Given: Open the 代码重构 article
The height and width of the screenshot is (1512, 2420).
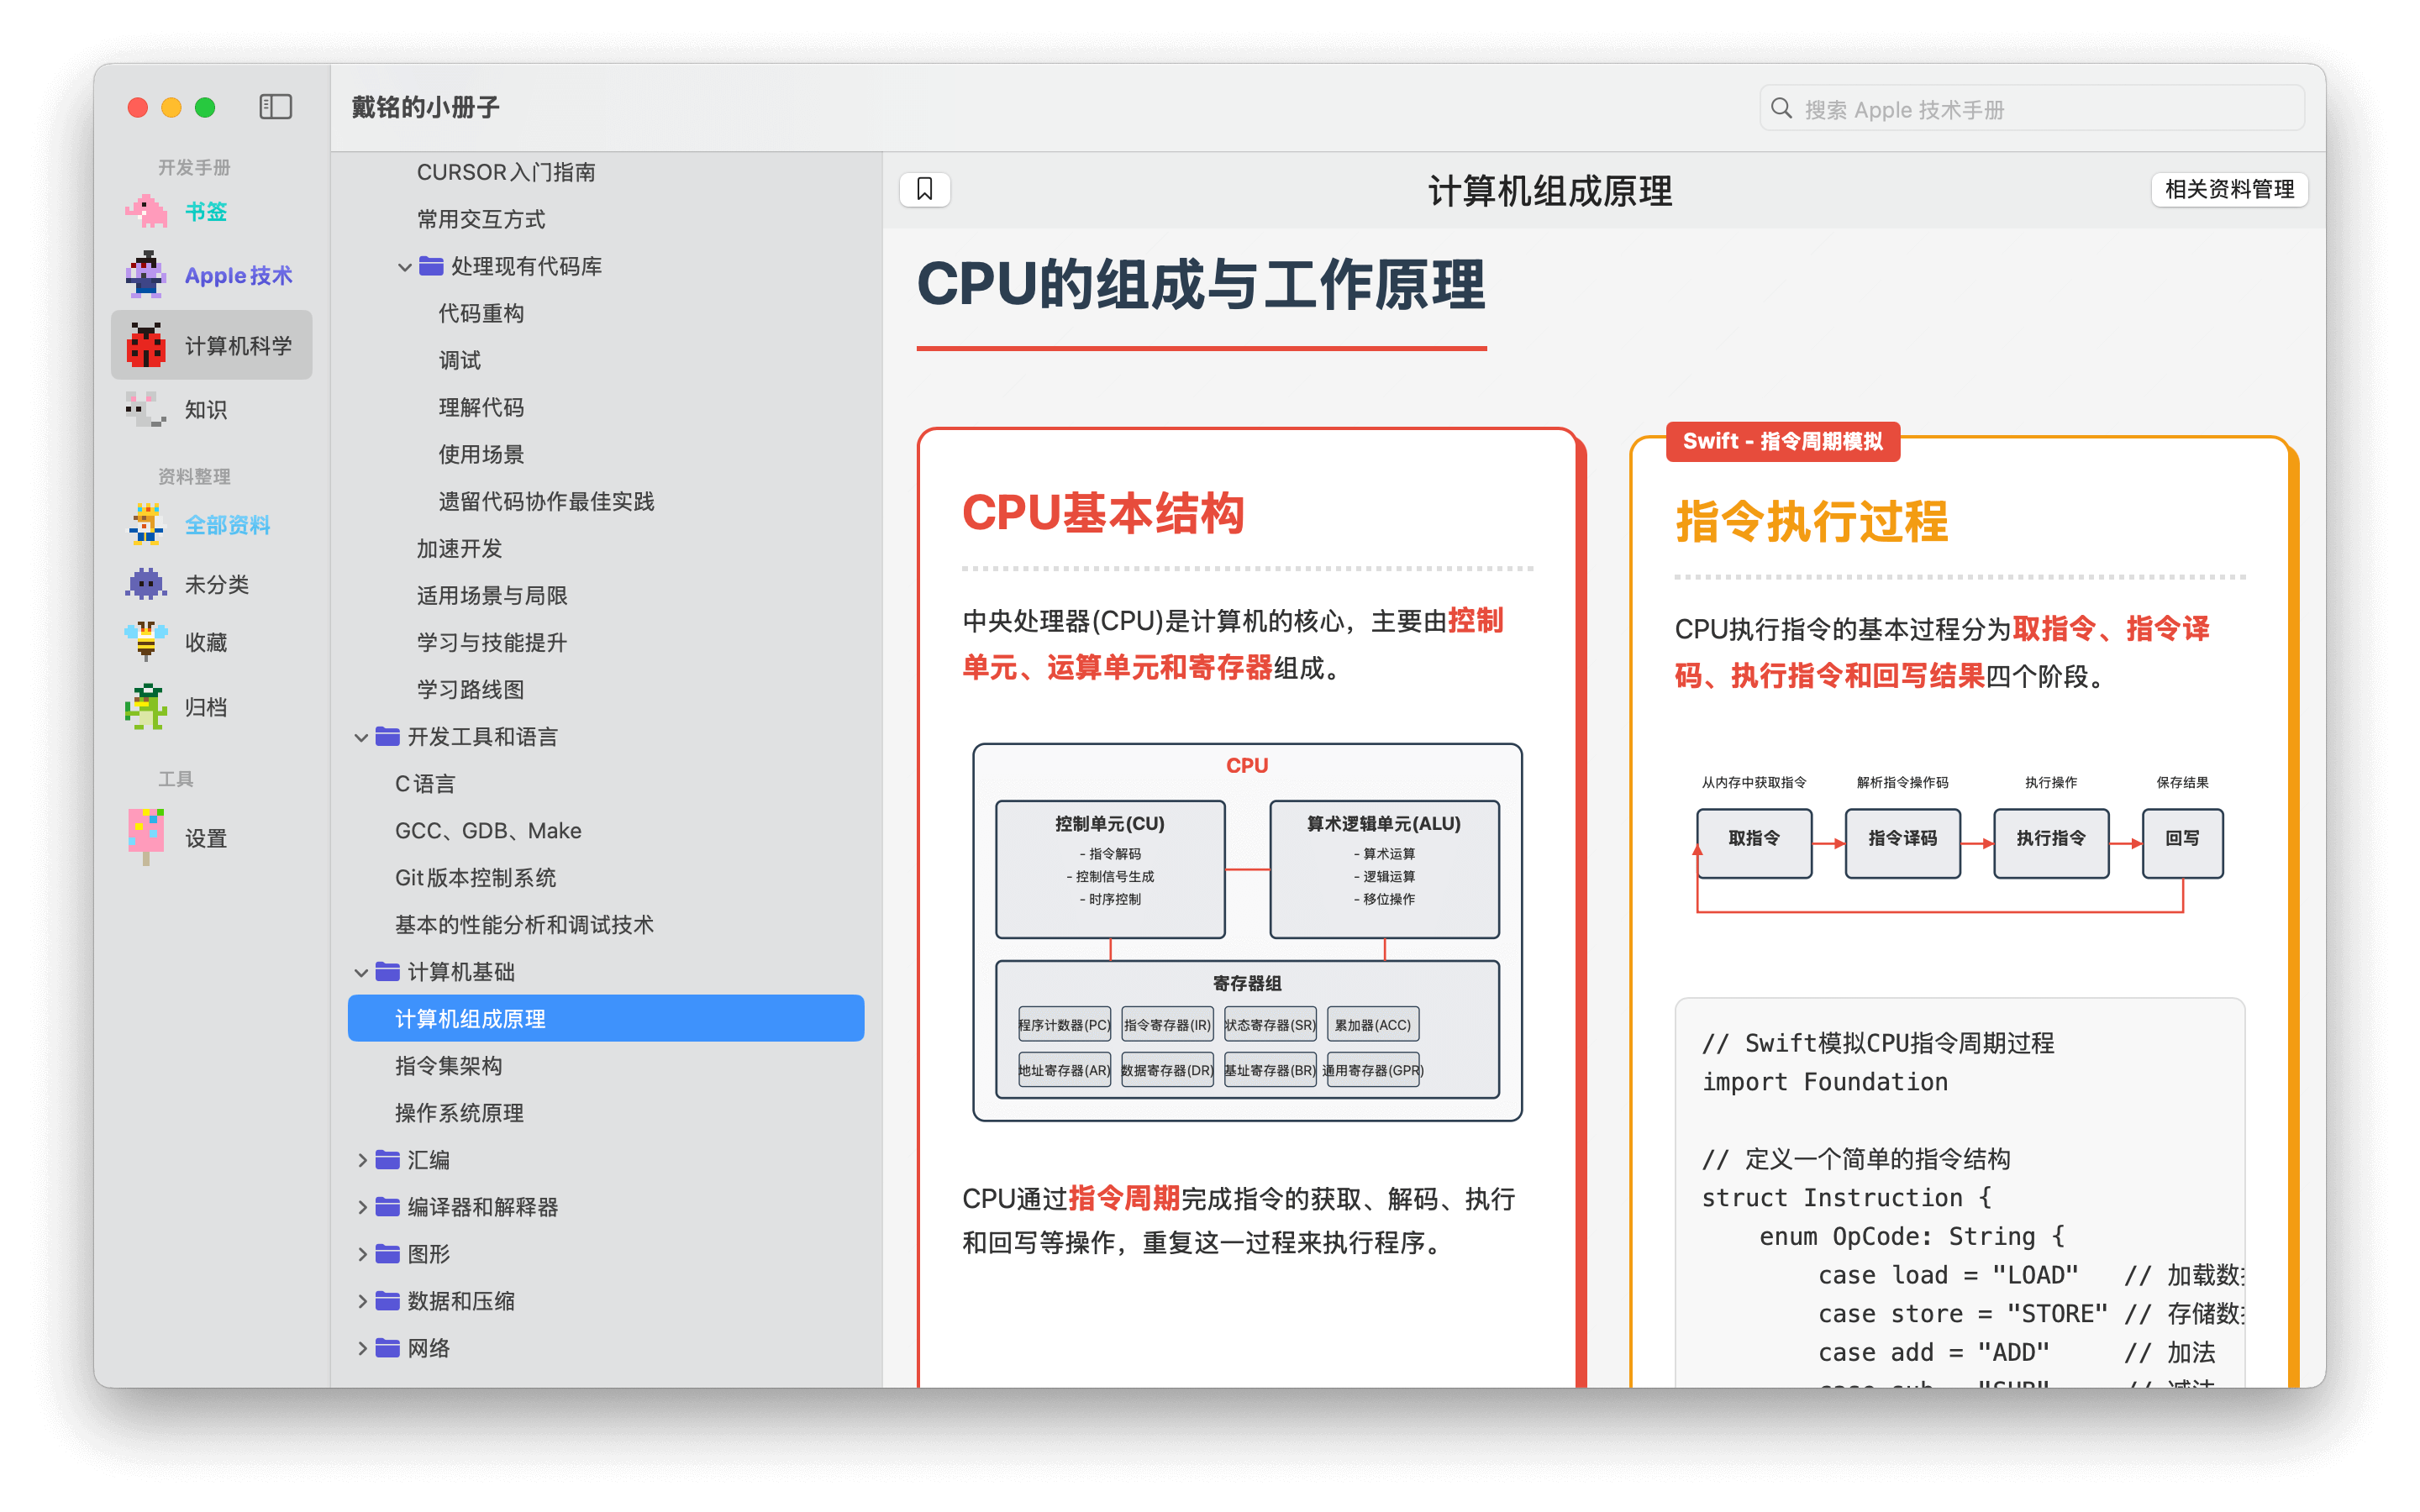Looking at the screenshot, I should coord(481,313).
